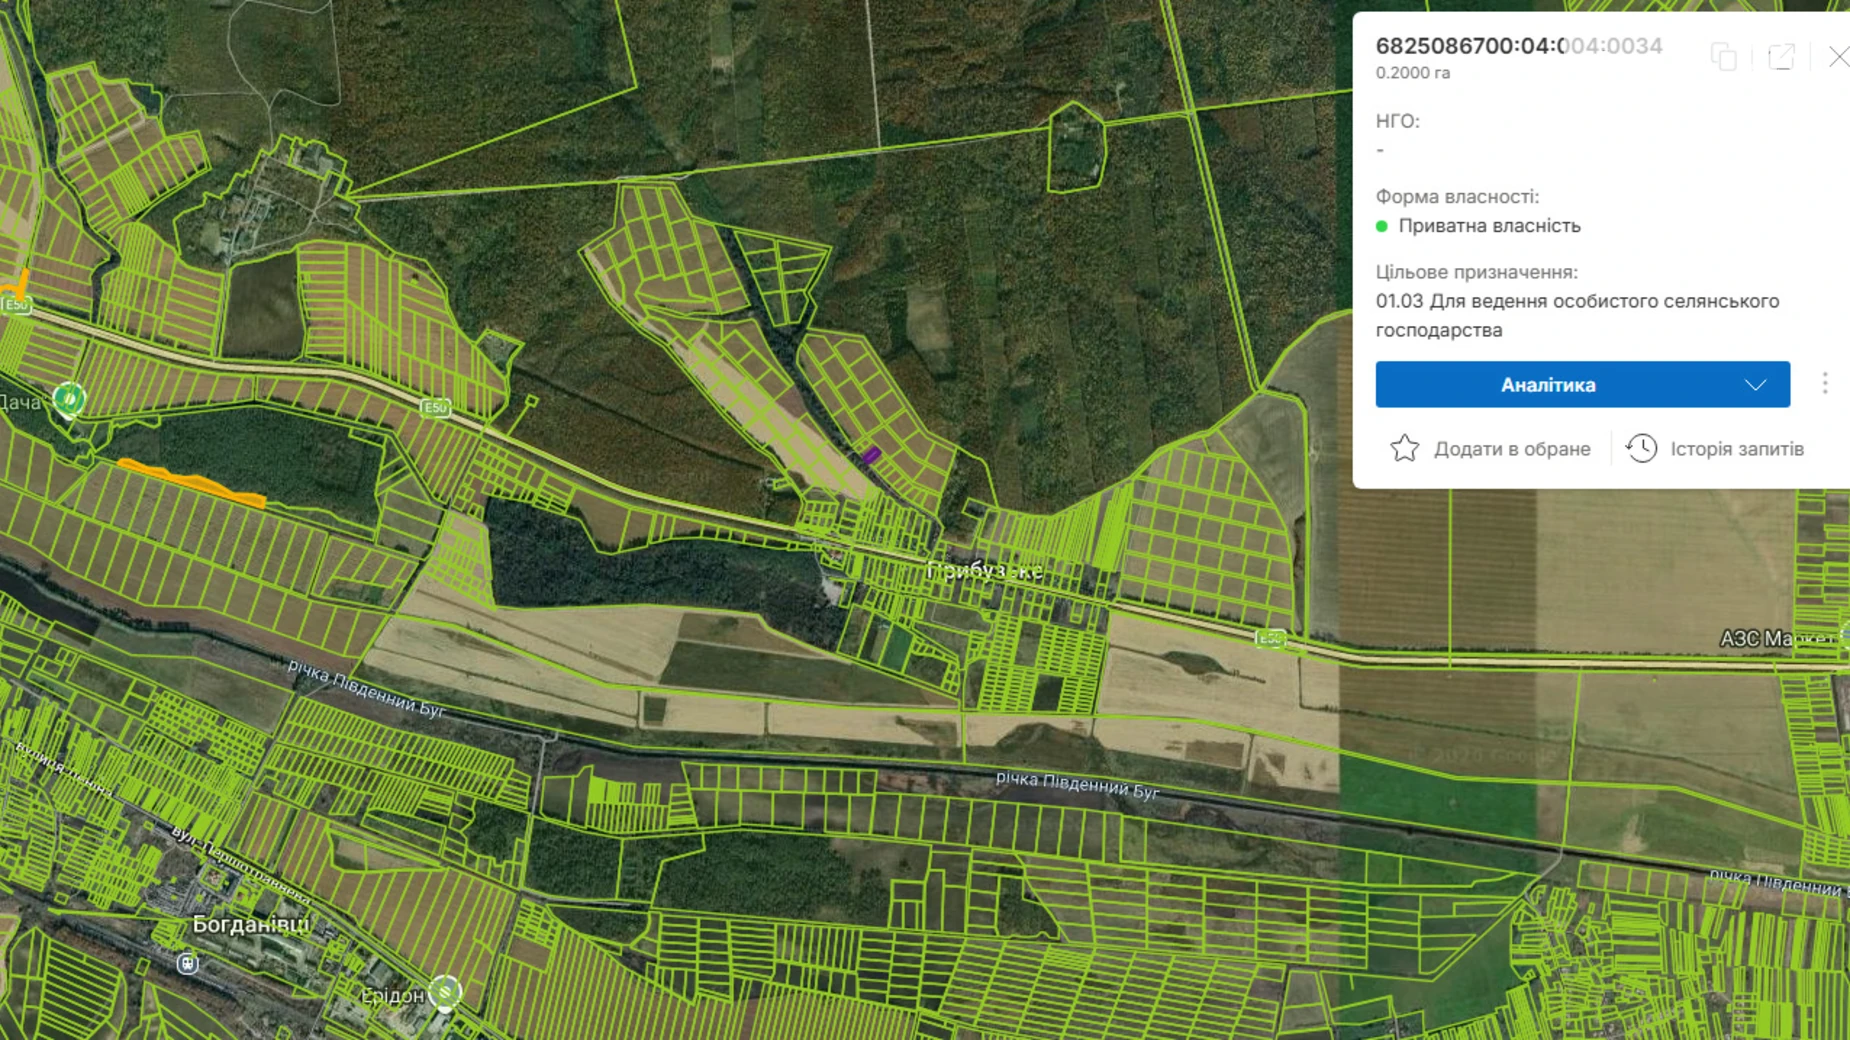Click the star icon to favorite the parcel
Screen dimensions: 1850x1040
tap(1404, 449)
